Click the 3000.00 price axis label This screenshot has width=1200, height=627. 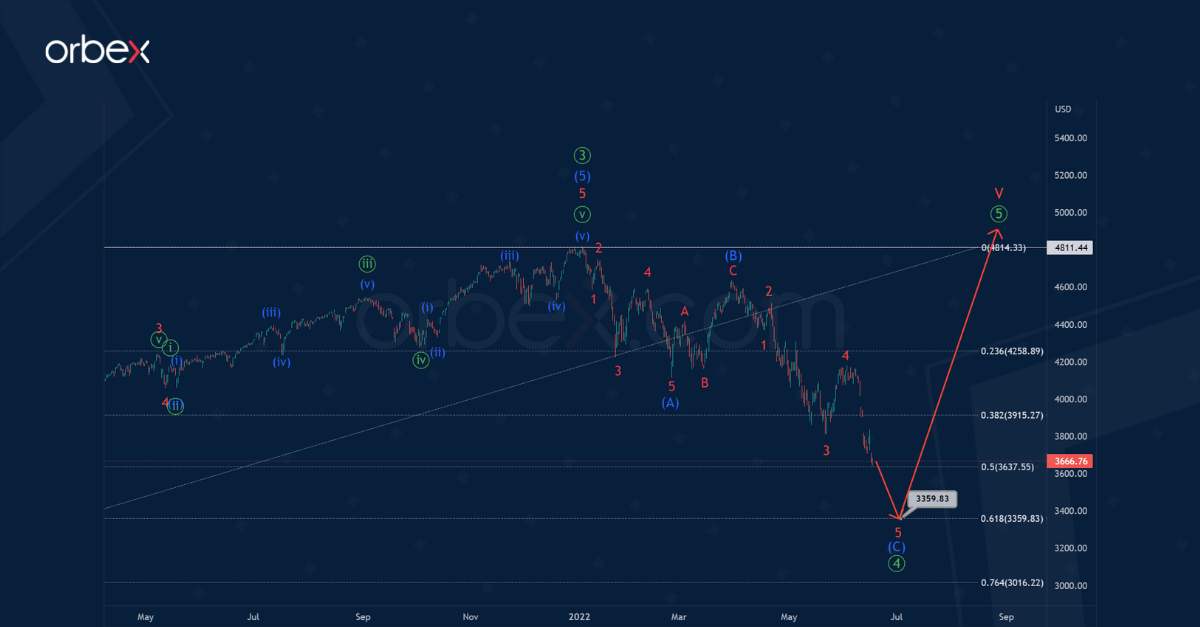click(x=1072, y=586)
